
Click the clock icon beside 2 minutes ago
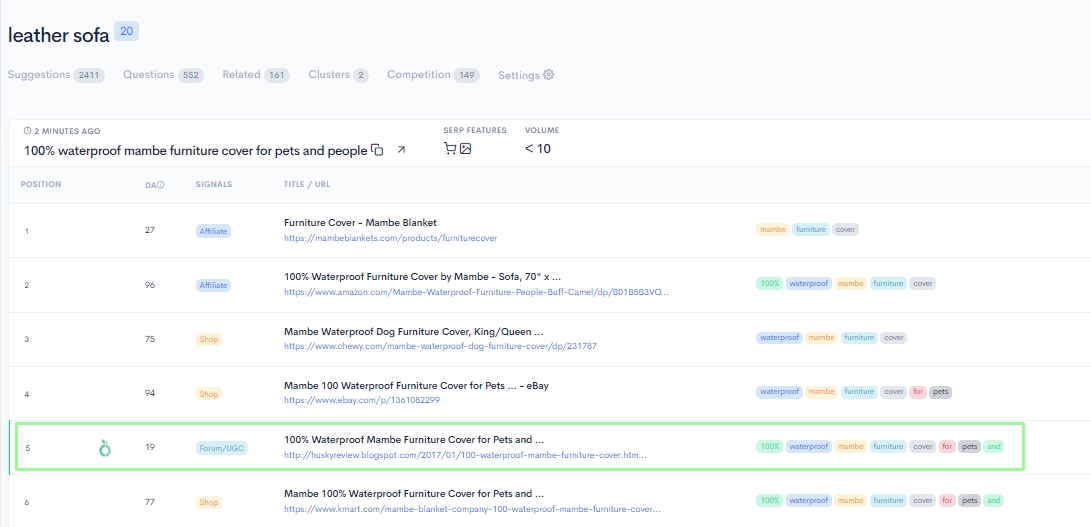tap(27, 131)
